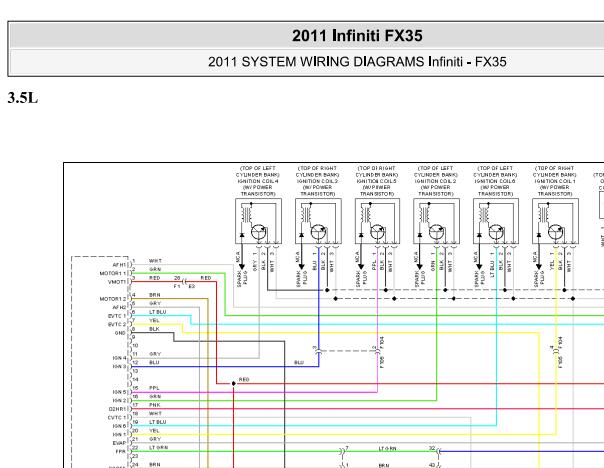Click the "IGN 5" pin label
This screenshot has height=468, width=604.
(x=119, y=392)
